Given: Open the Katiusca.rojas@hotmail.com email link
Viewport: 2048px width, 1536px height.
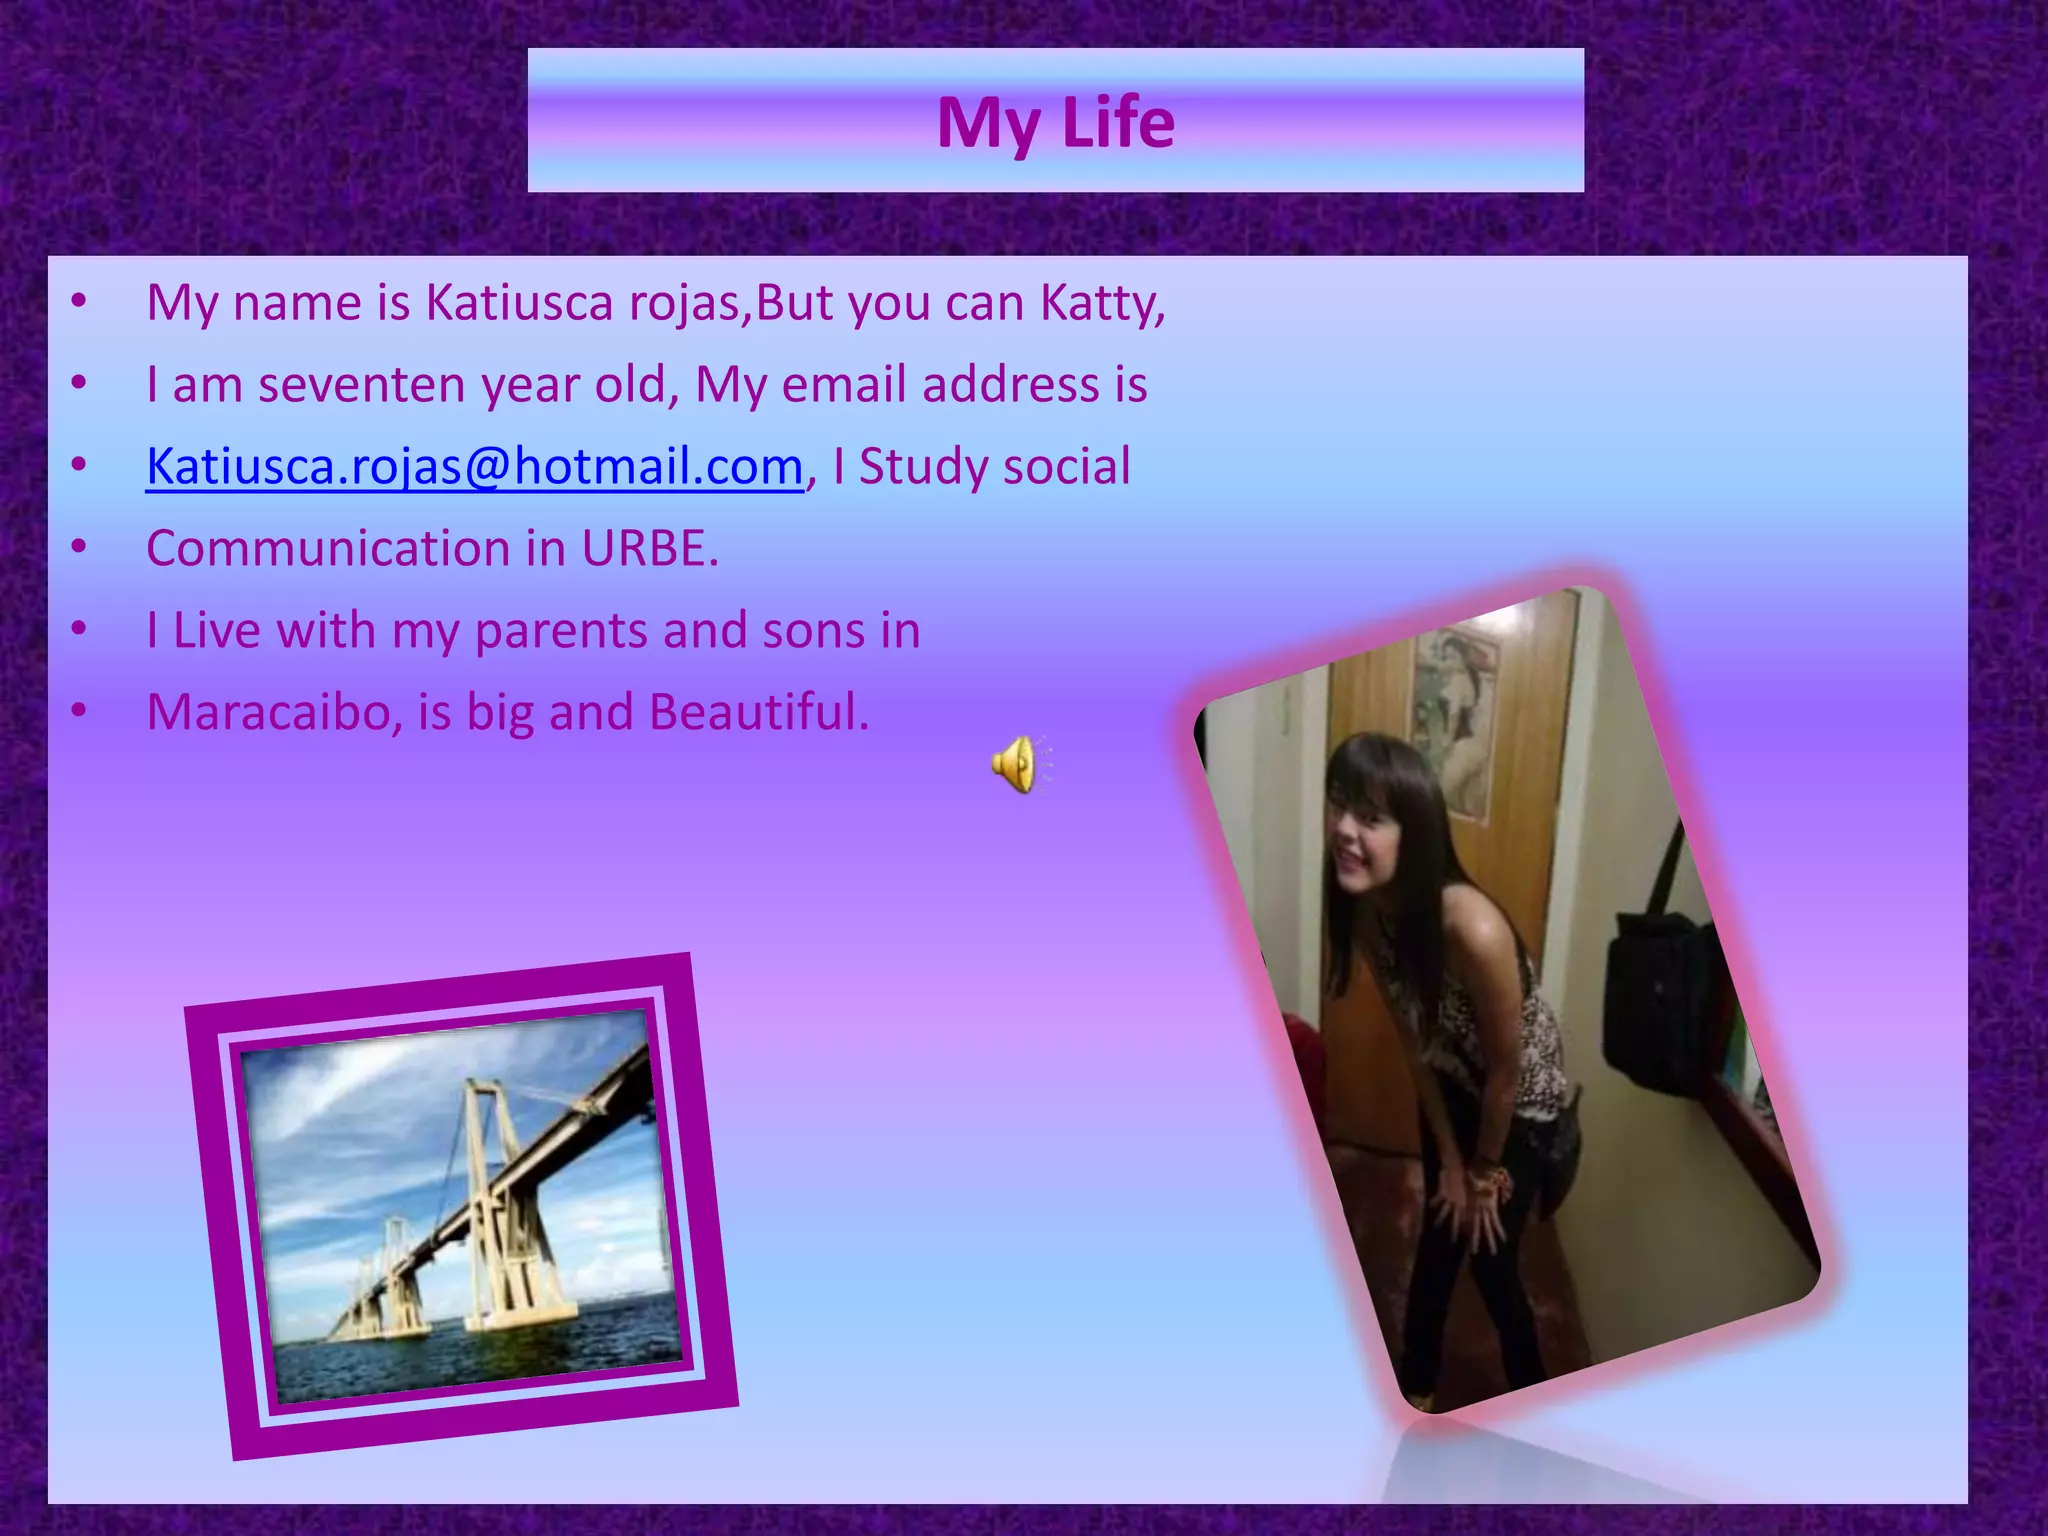Looking at the screenshot, I should (x=475, y=467).
